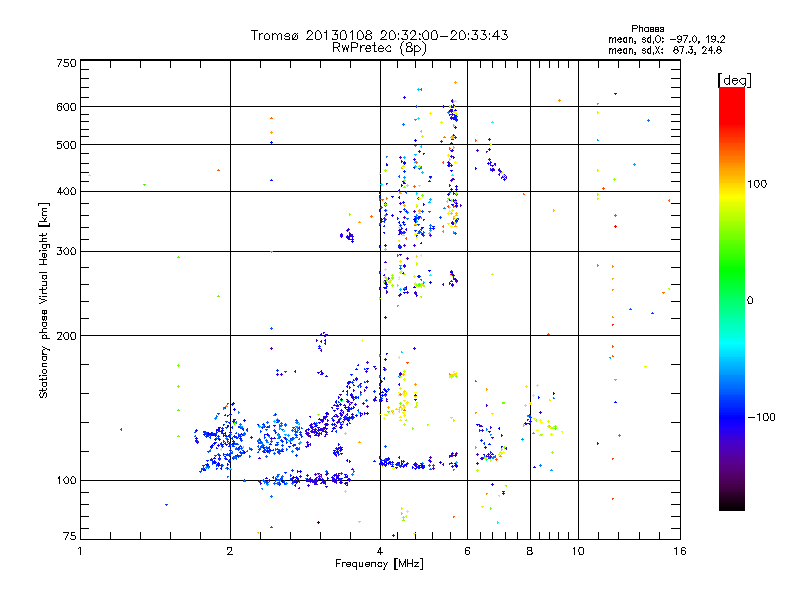The image size is (800, 600).
Task: Click the x-axis label '10'
Action: click(x=578, y=551)
